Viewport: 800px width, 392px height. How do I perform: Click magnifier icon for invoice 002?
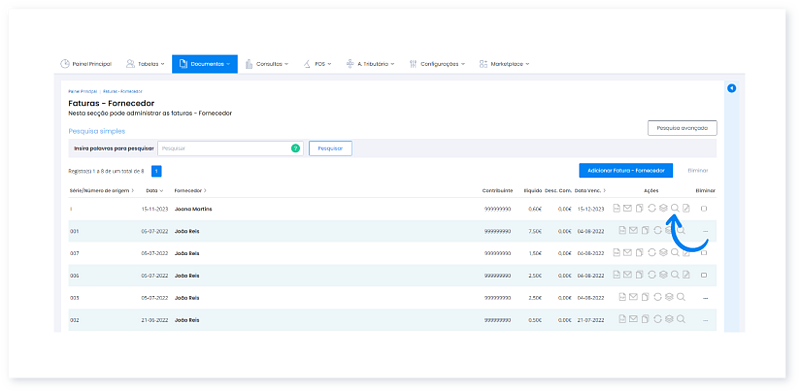pos(681,319)
